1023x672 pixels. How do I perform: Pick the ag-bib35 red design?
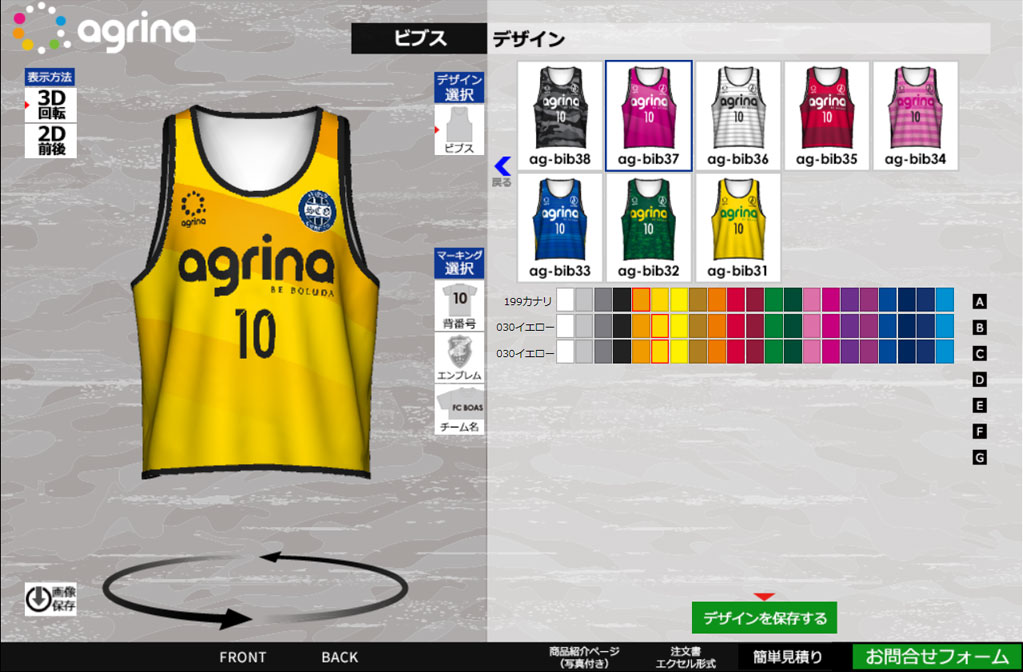coord(827,115)
